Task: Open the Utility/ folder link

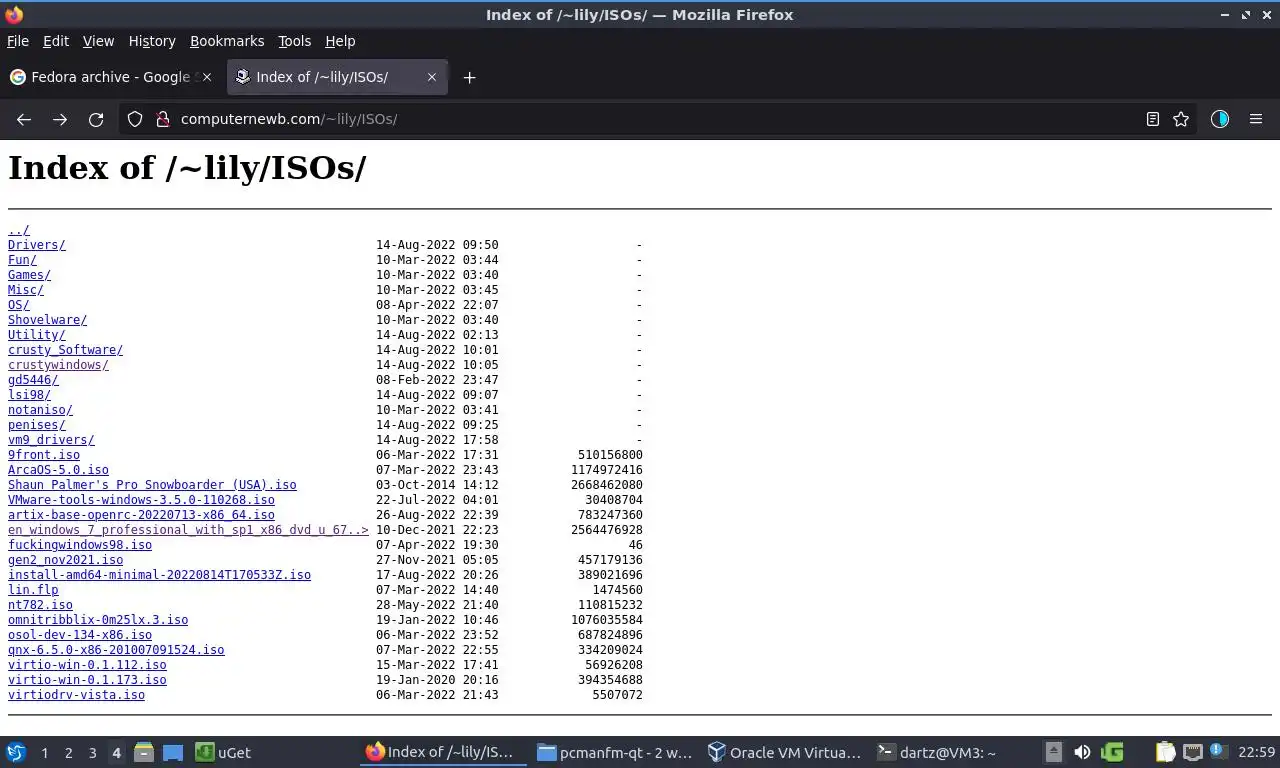Action: click(x=37, y=335)
